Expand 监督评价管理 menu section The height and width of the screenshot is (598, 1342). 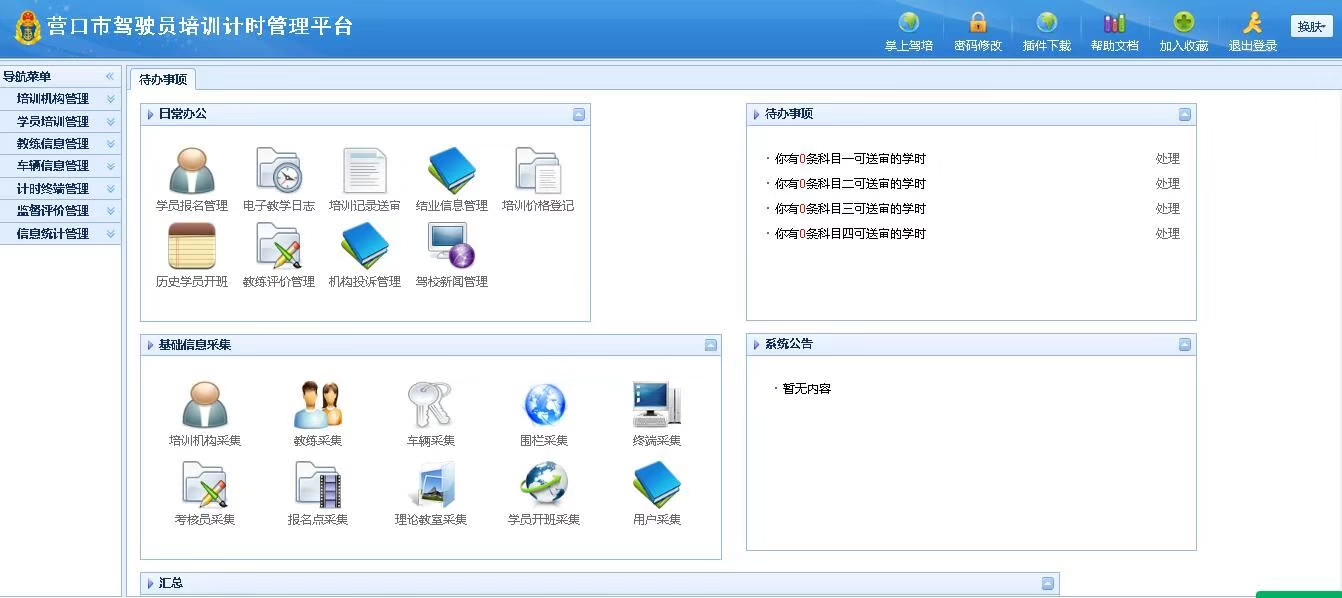click(60, 211)
